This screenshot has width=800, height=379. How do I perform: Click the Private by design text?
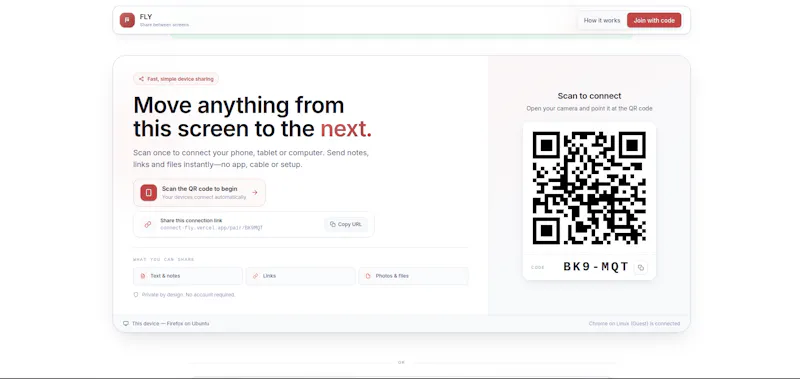tap(188, 295)
